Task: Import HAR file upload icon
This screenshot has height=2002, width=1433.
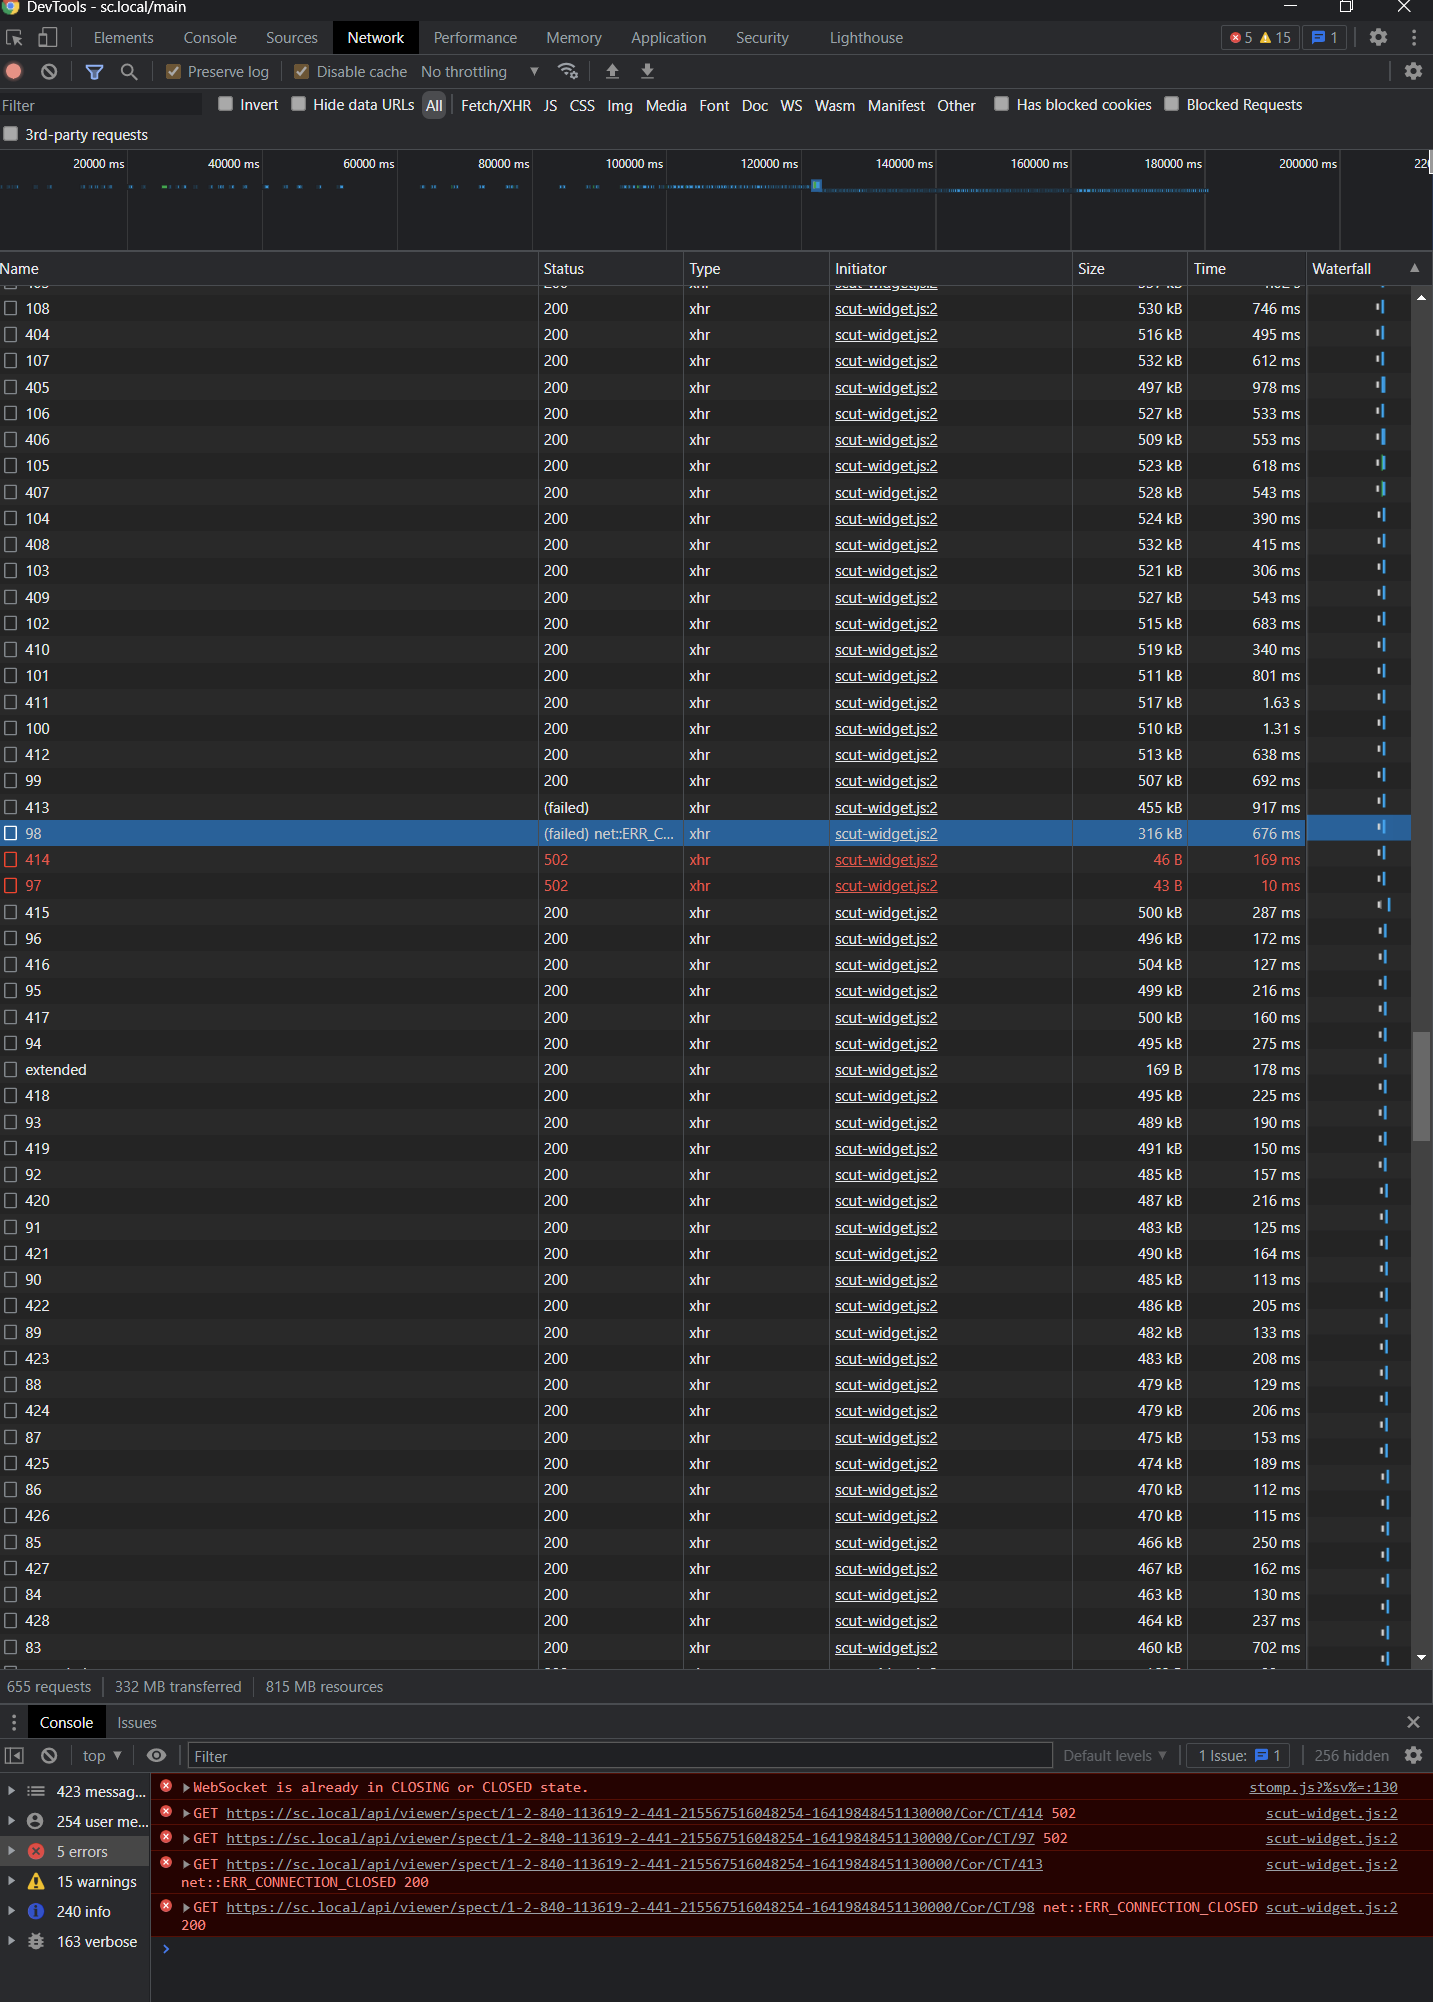Action: tap(612, 71)
